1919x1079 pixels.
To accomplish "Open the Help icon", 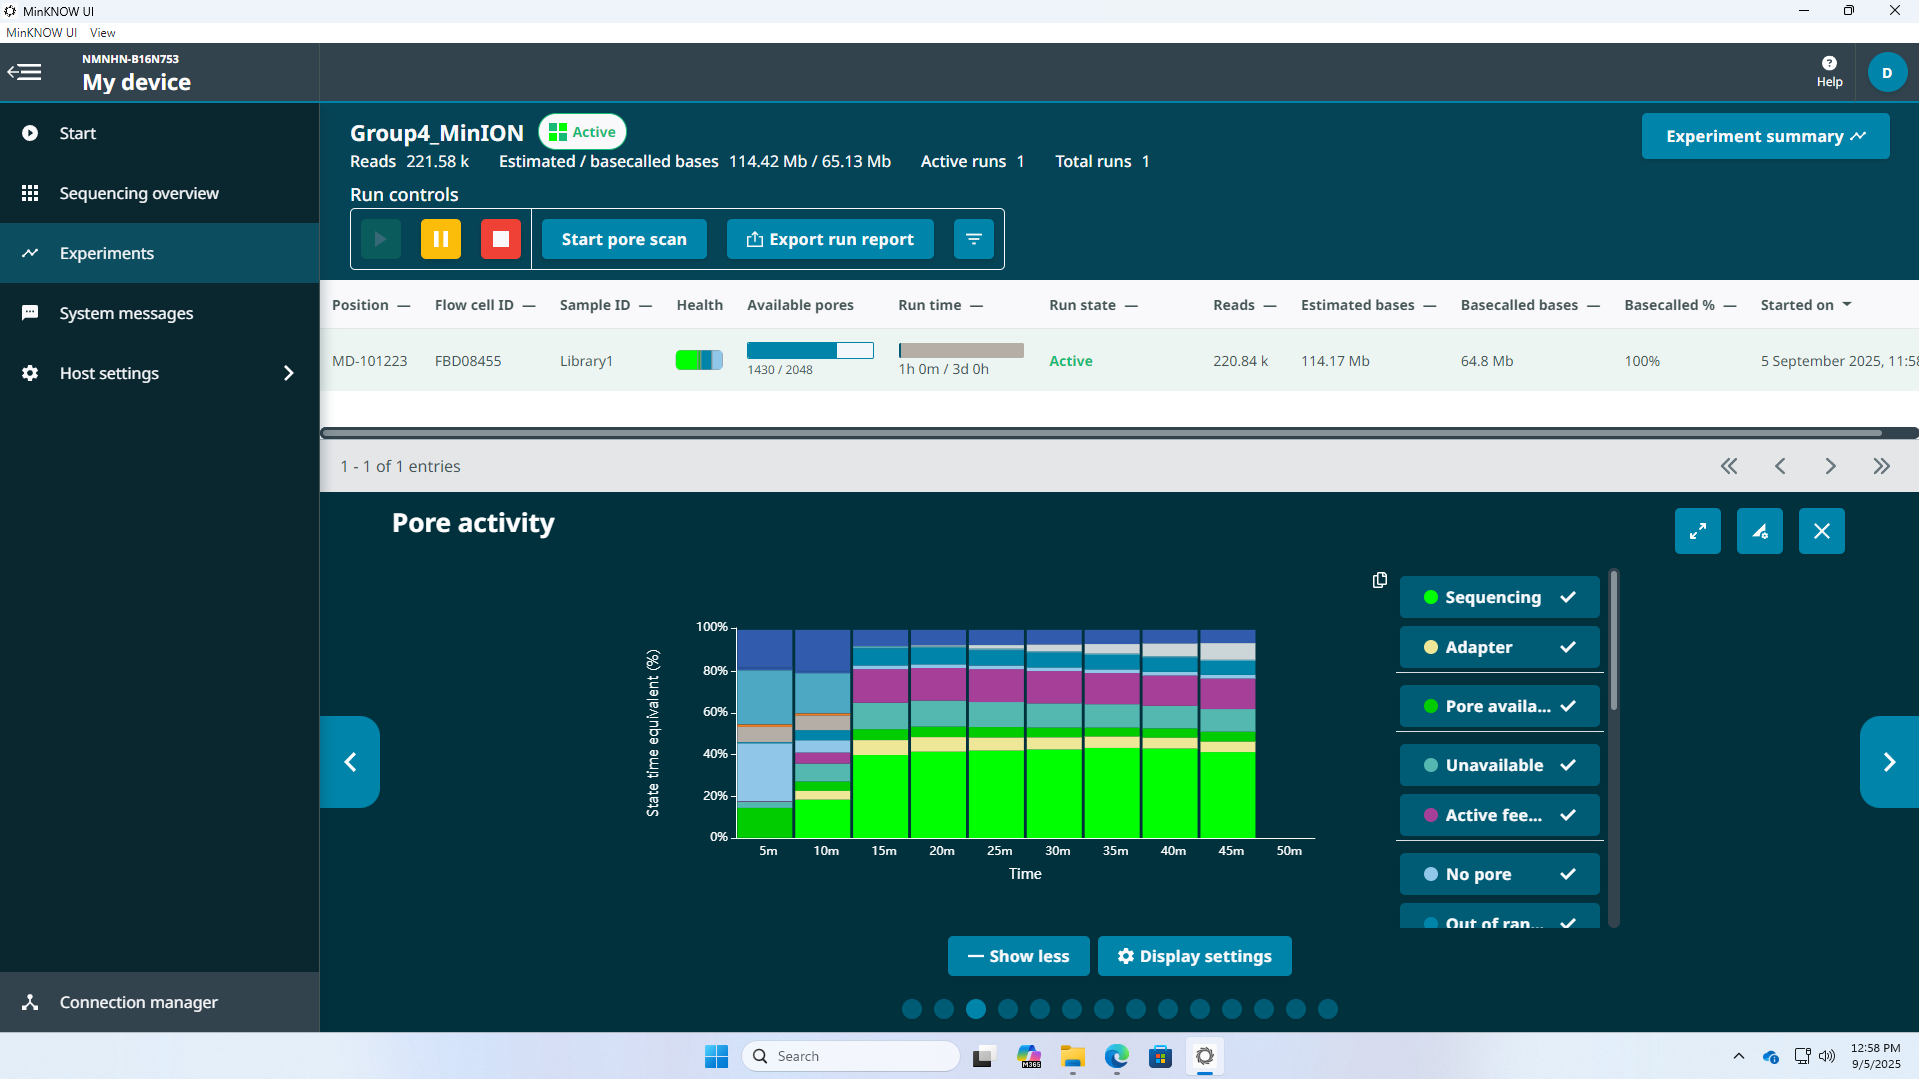I will click(1828, 72).
